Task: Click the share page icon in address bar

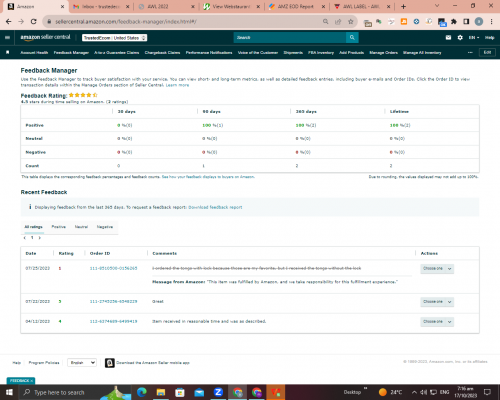Action: pos(338,21)
